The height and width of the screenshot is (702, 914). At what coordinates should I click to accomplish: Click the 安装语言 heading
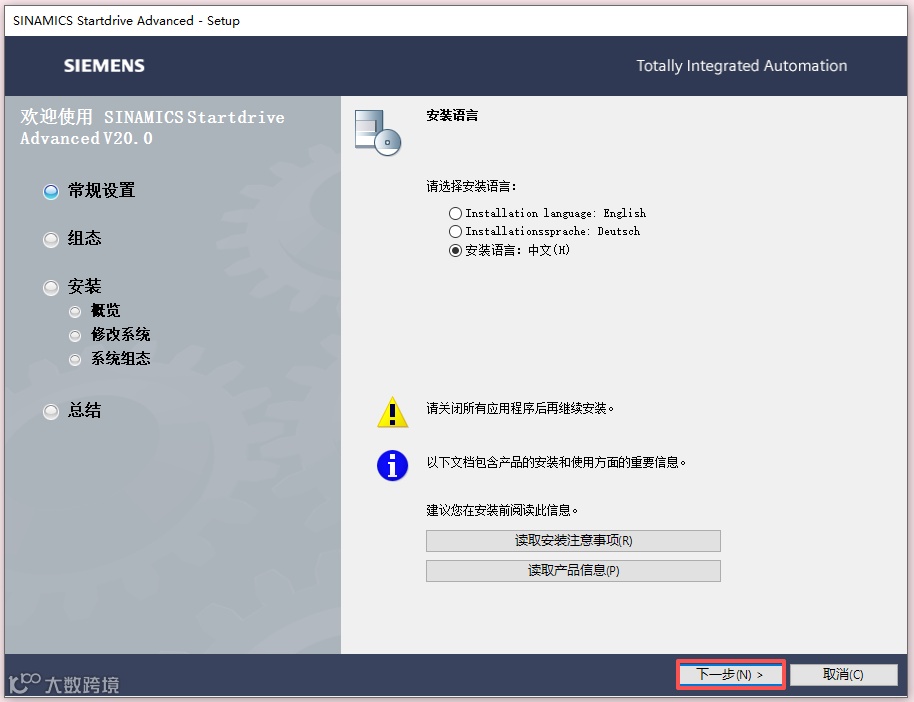tap(452, 115)
